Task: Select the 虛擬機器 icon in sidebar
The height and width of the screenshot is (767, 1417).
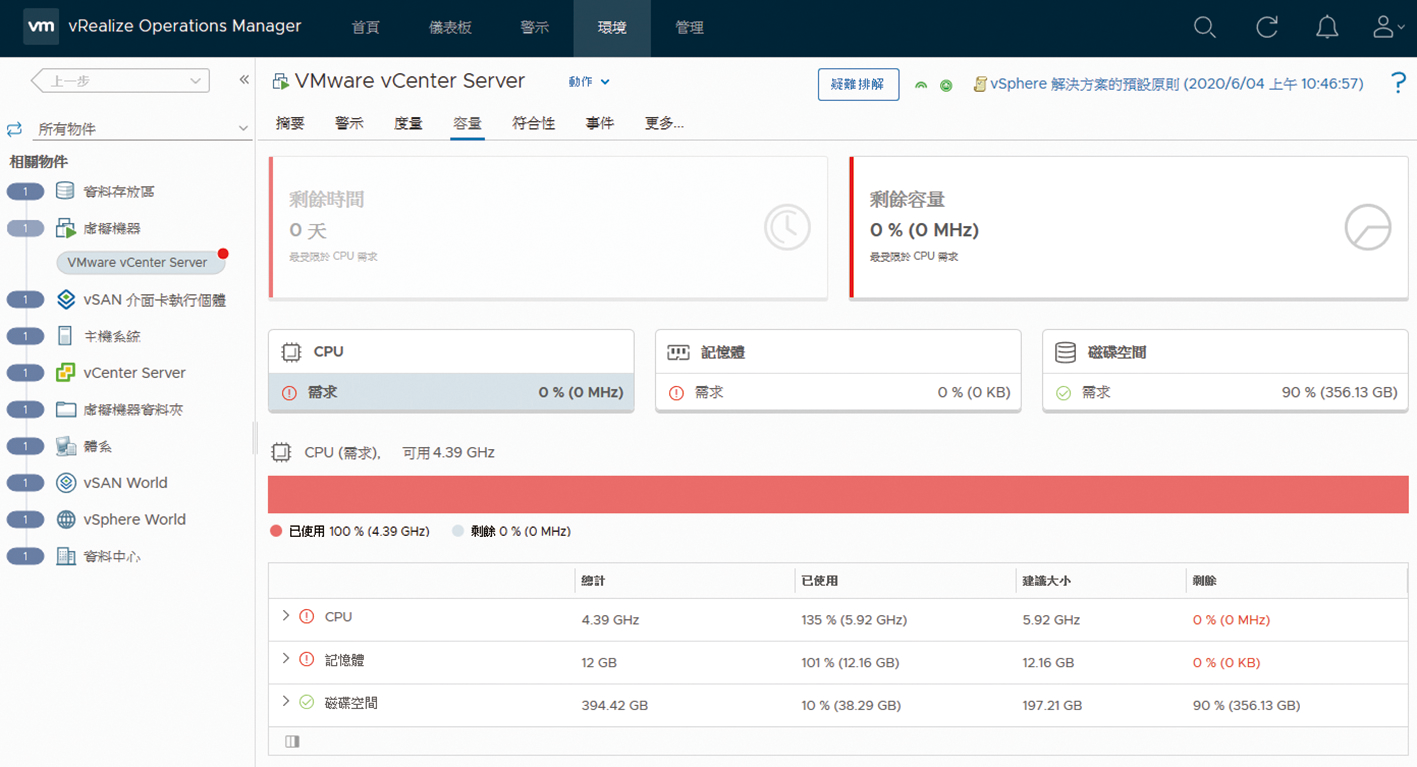Action: click(x=65, y=228)
